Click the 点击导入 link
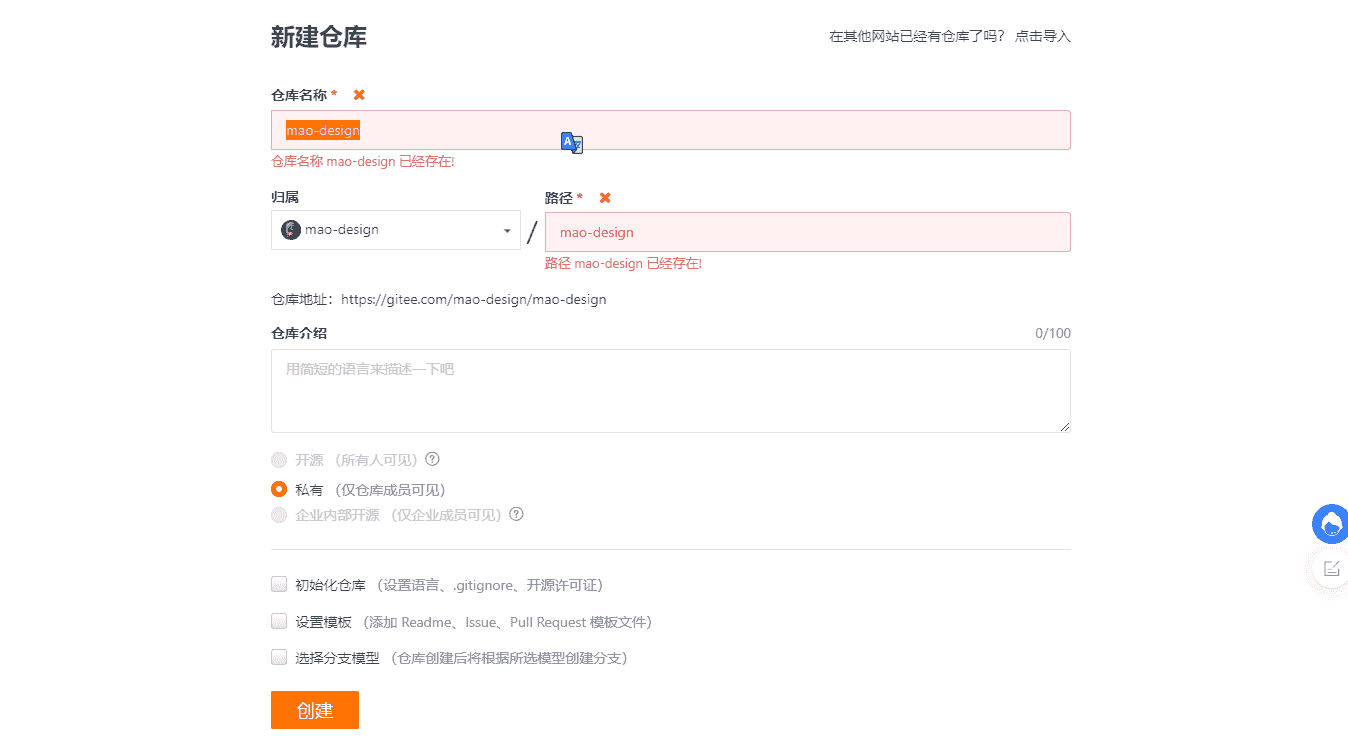 (1042, 36)
